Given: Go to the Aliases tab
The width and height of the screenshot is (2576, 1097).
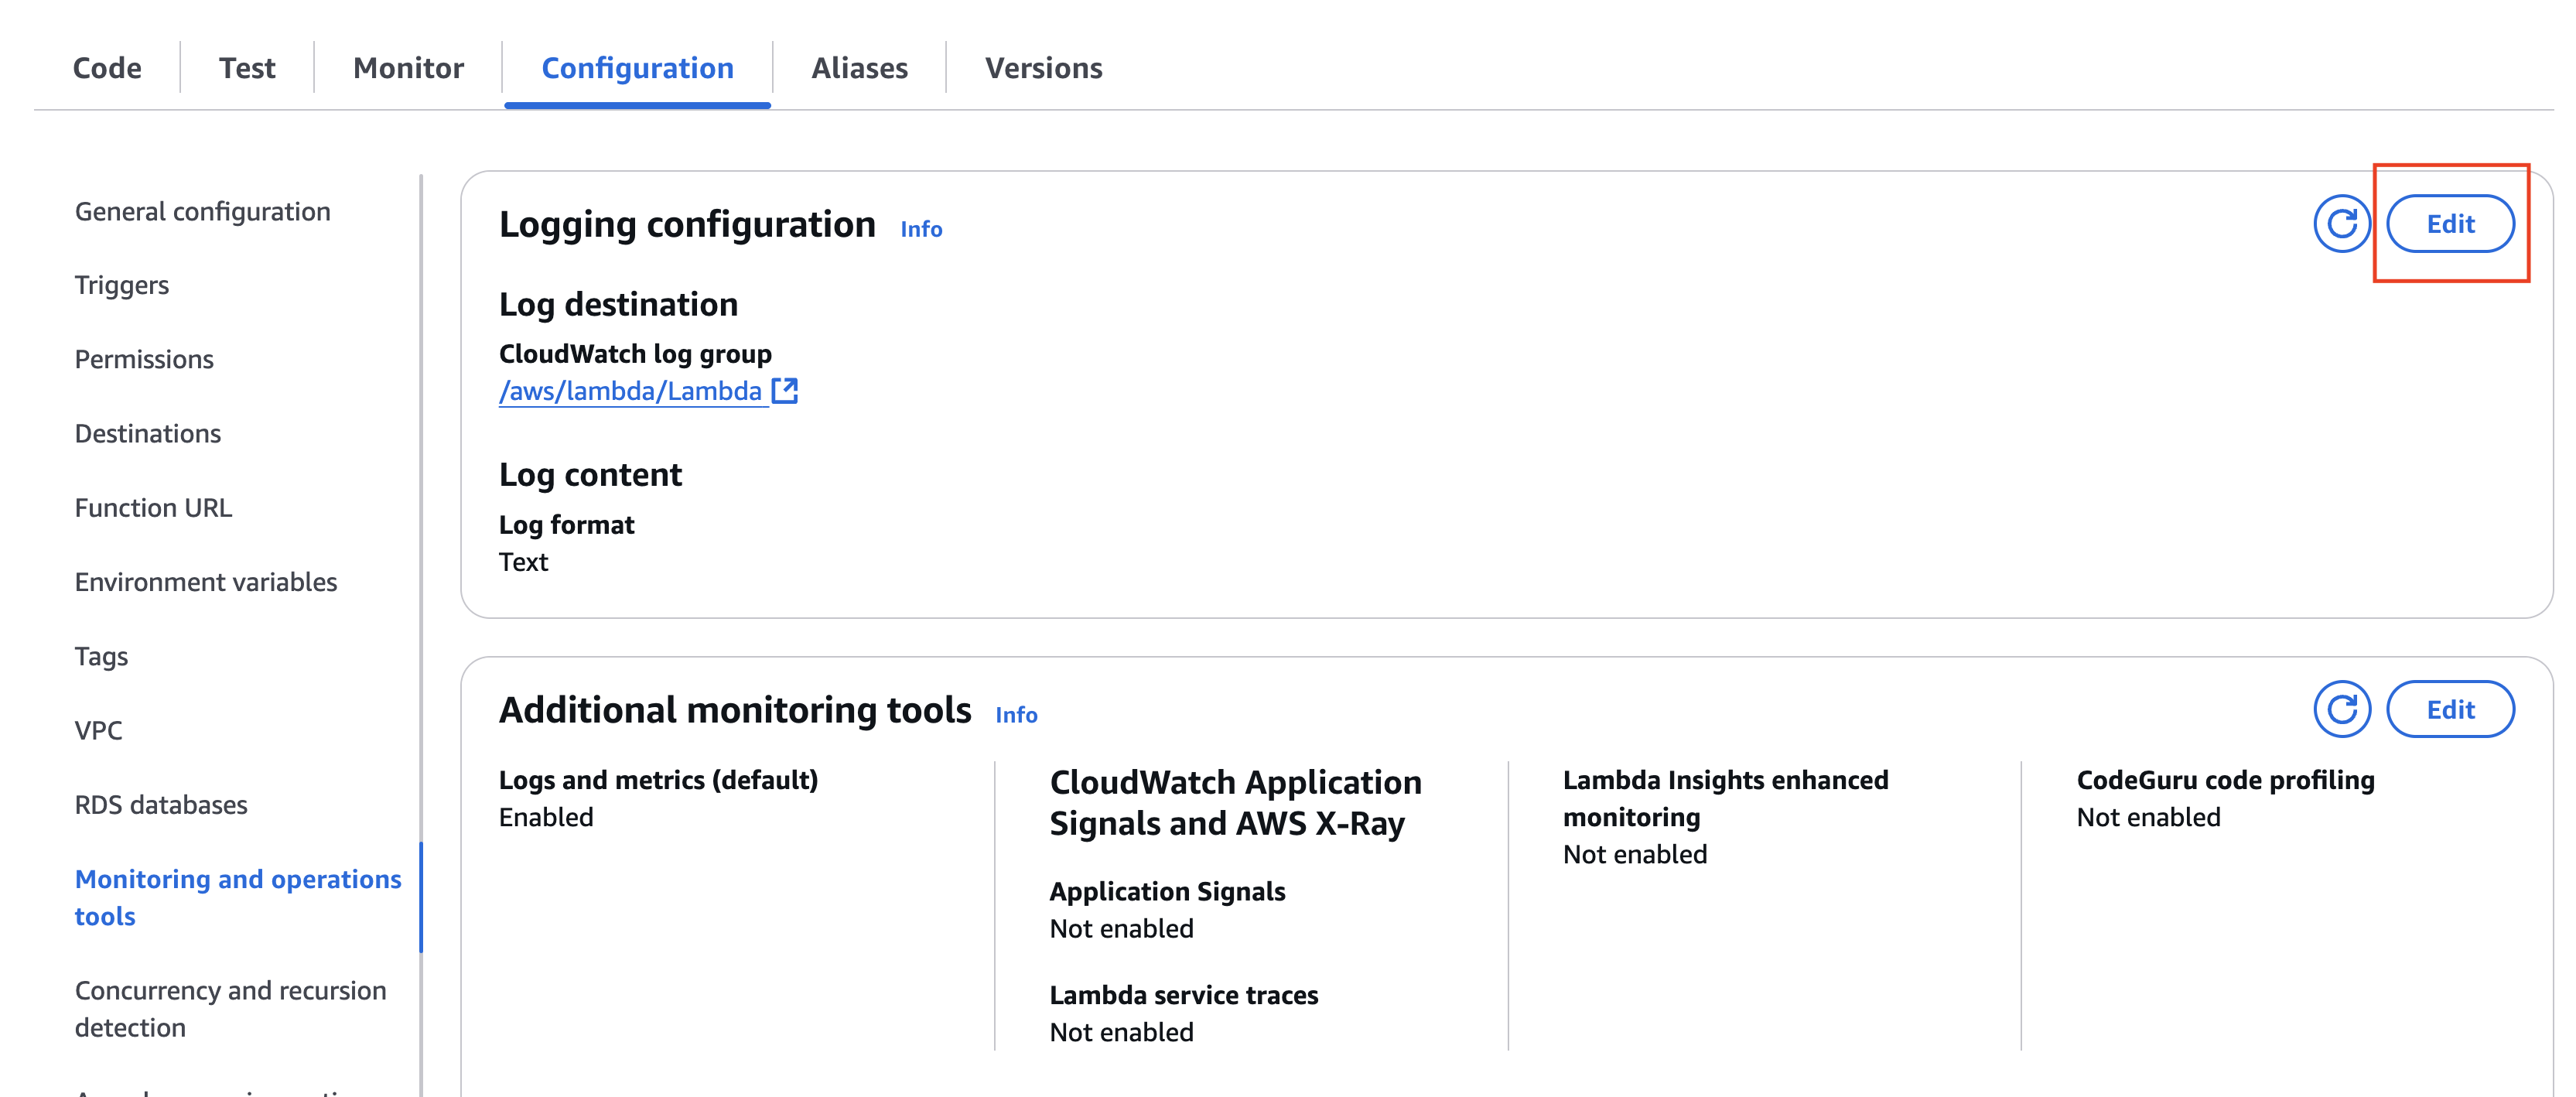Looking at the screenshot, I should click(859, 68).
